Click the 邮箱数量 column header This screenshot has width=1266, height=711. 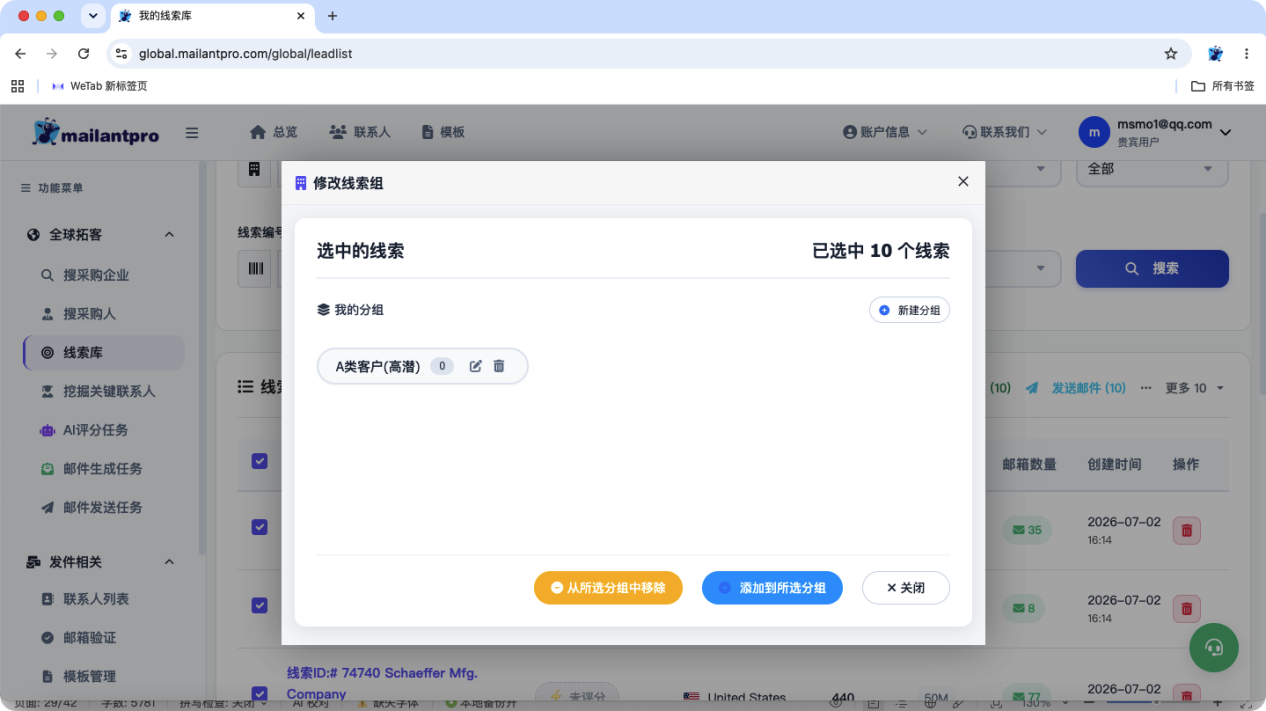pos(1029,464)
